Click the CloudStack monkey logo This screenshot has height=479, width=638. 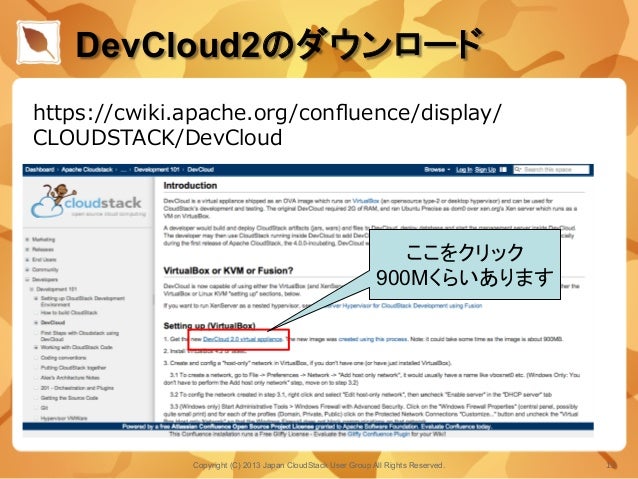88,201
